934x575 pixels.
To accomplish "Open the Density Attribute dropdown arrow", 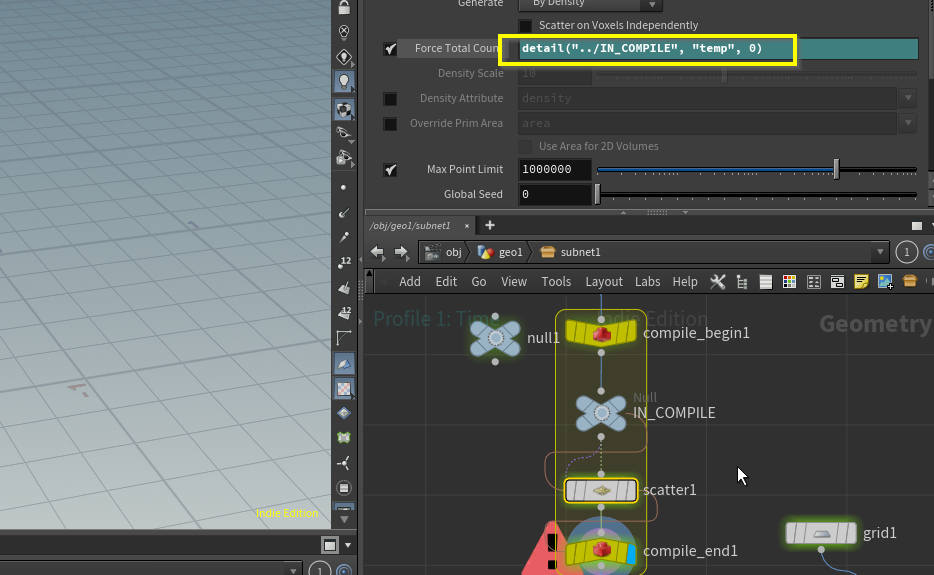I will (x=908, y=98).
